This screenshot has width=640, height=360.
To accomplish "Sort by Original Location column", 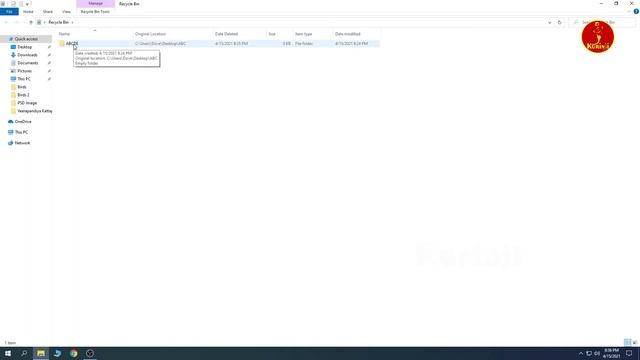I will pos(151,34).
